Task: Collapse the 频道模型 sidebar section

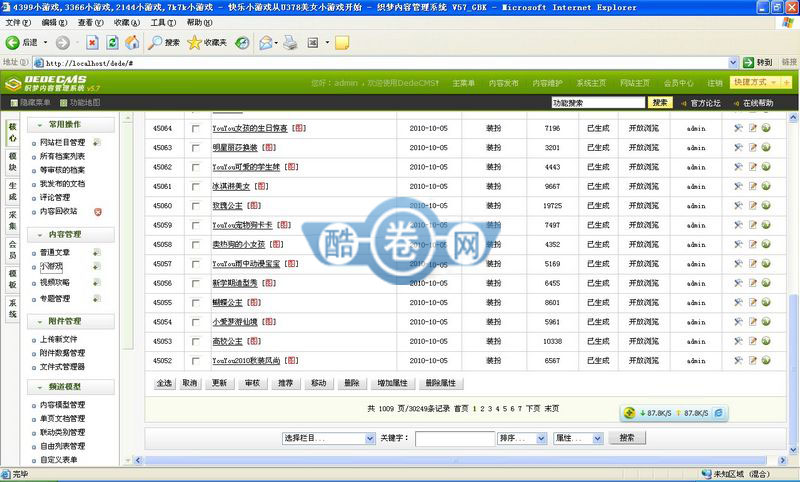Action: [x=40, y=387]
